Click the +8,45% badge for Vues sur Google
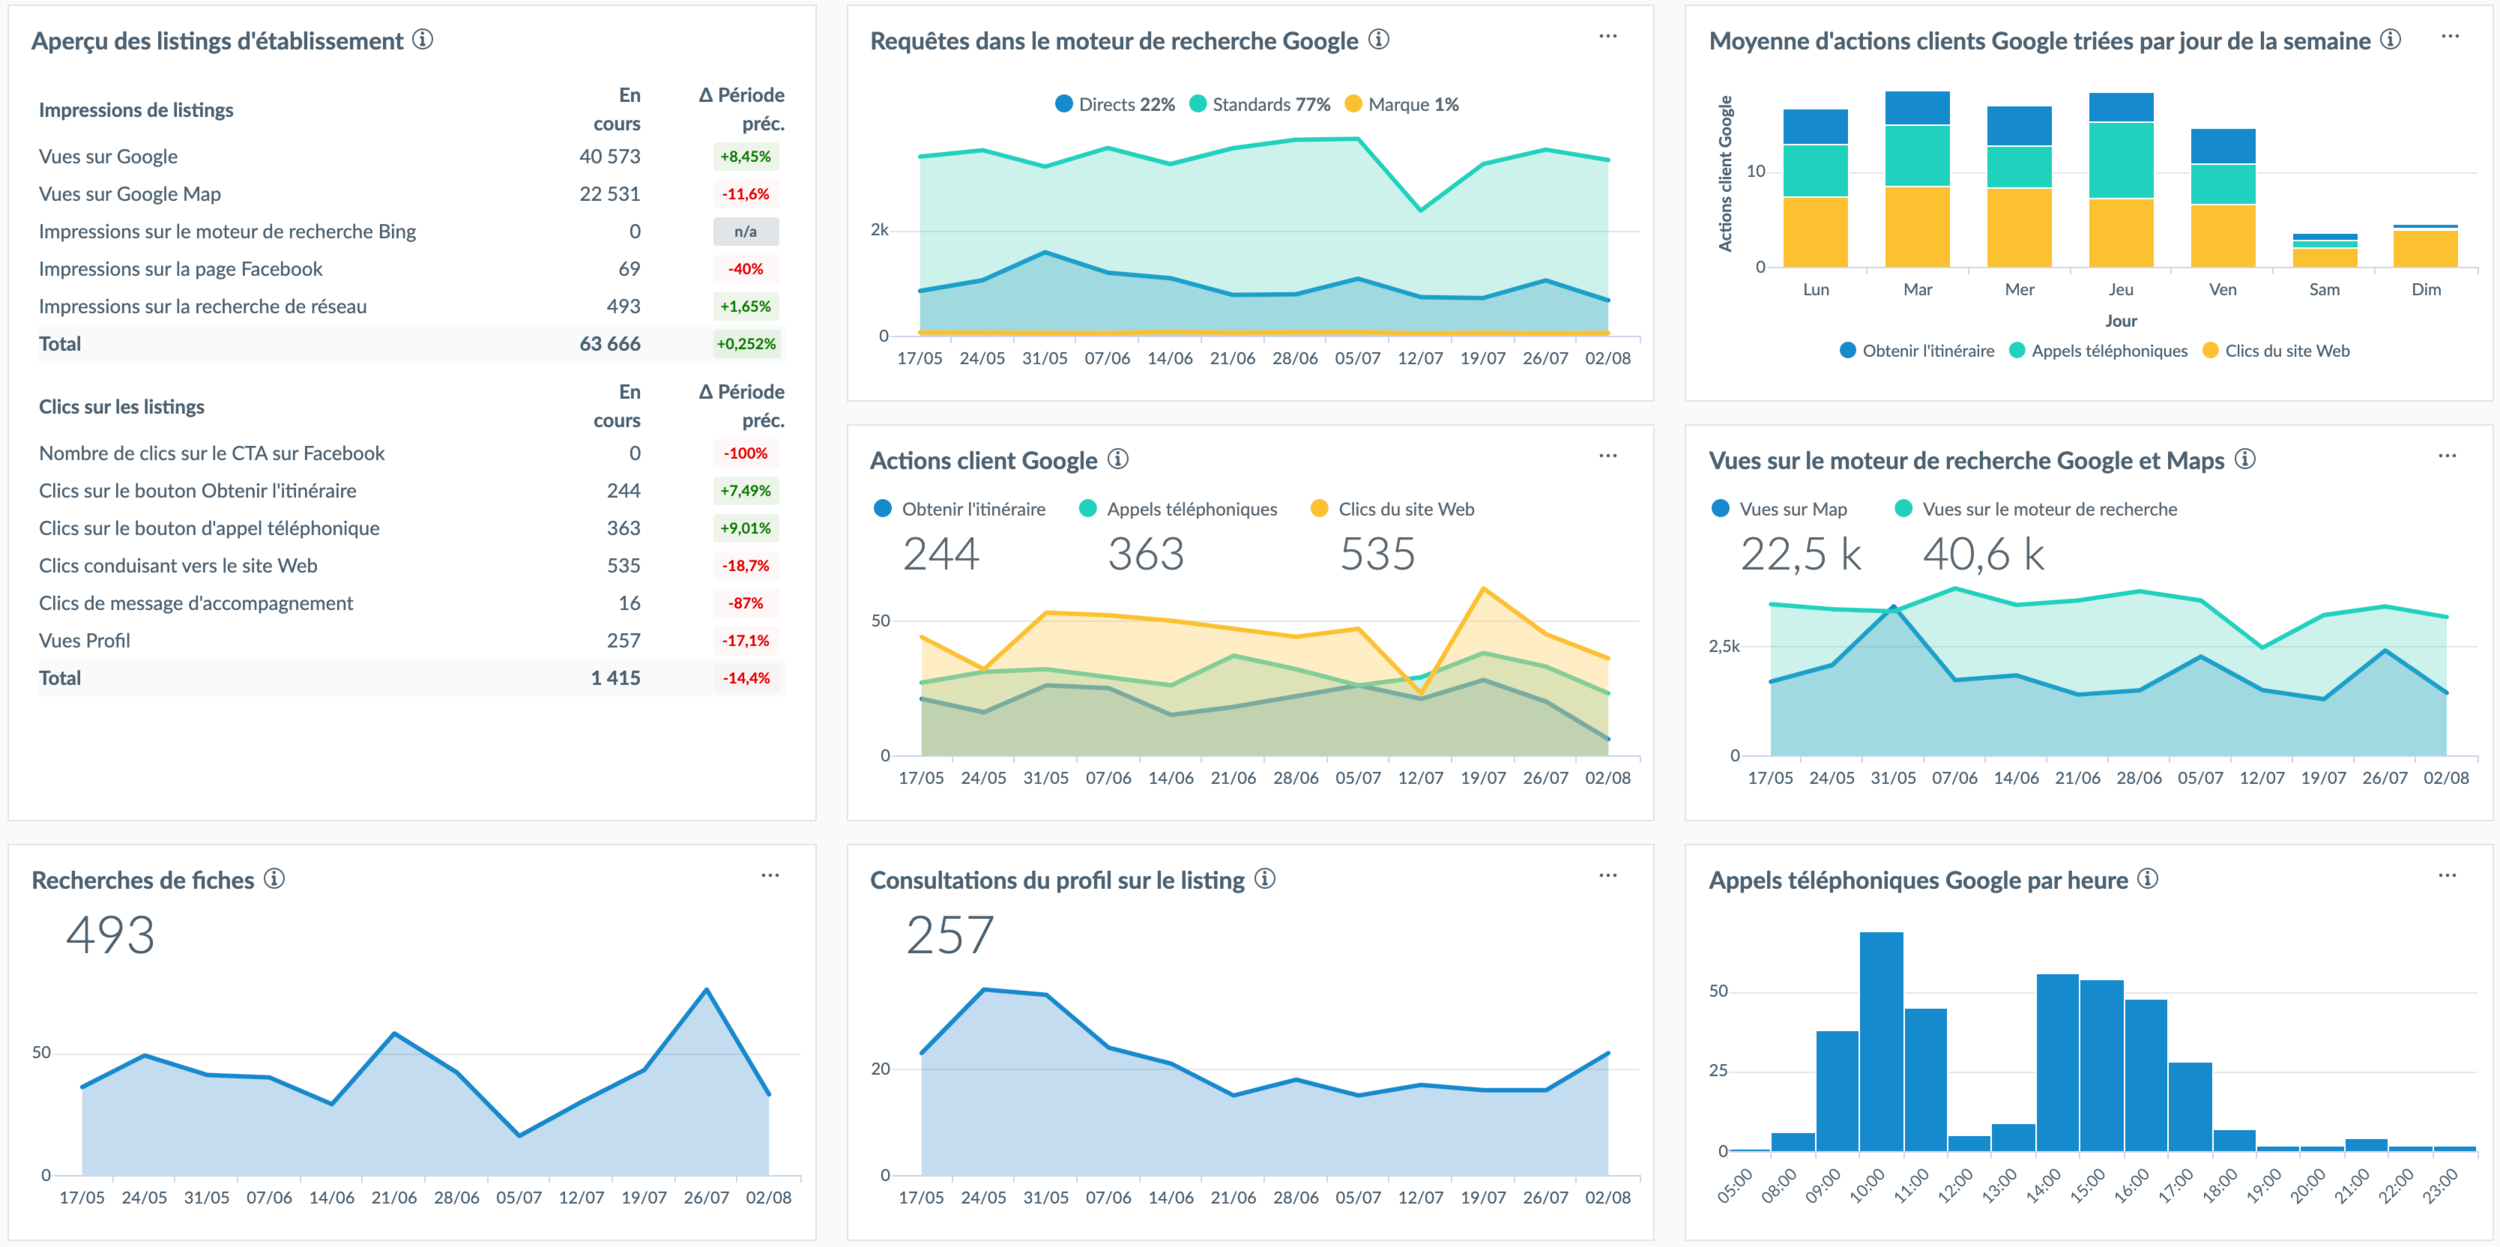 746,157
